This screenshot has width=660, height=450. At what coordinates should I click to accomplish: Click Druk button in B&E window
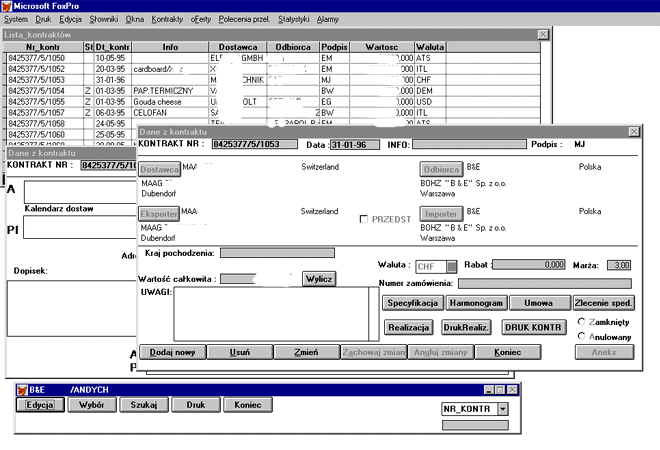(x=196, y=405)
